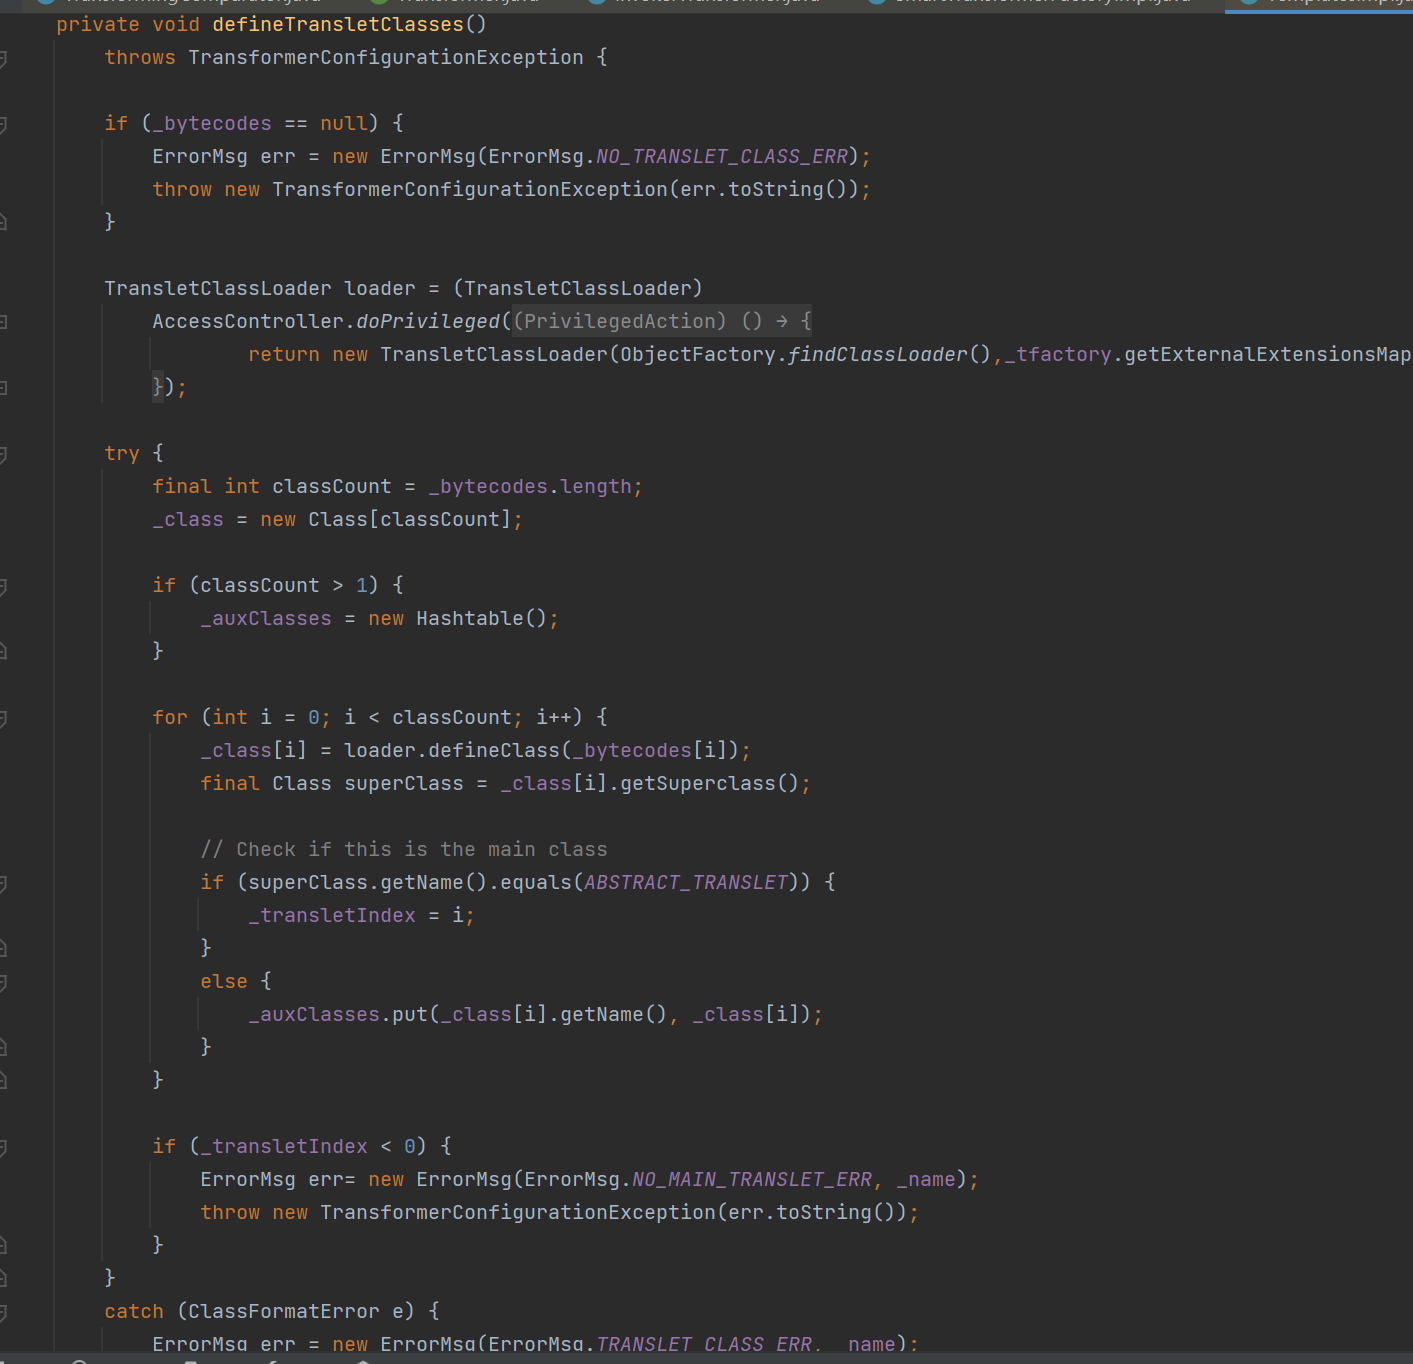Click the NO_MAIN_TRANSLET_ERR constant

(x=752, y=1179)
